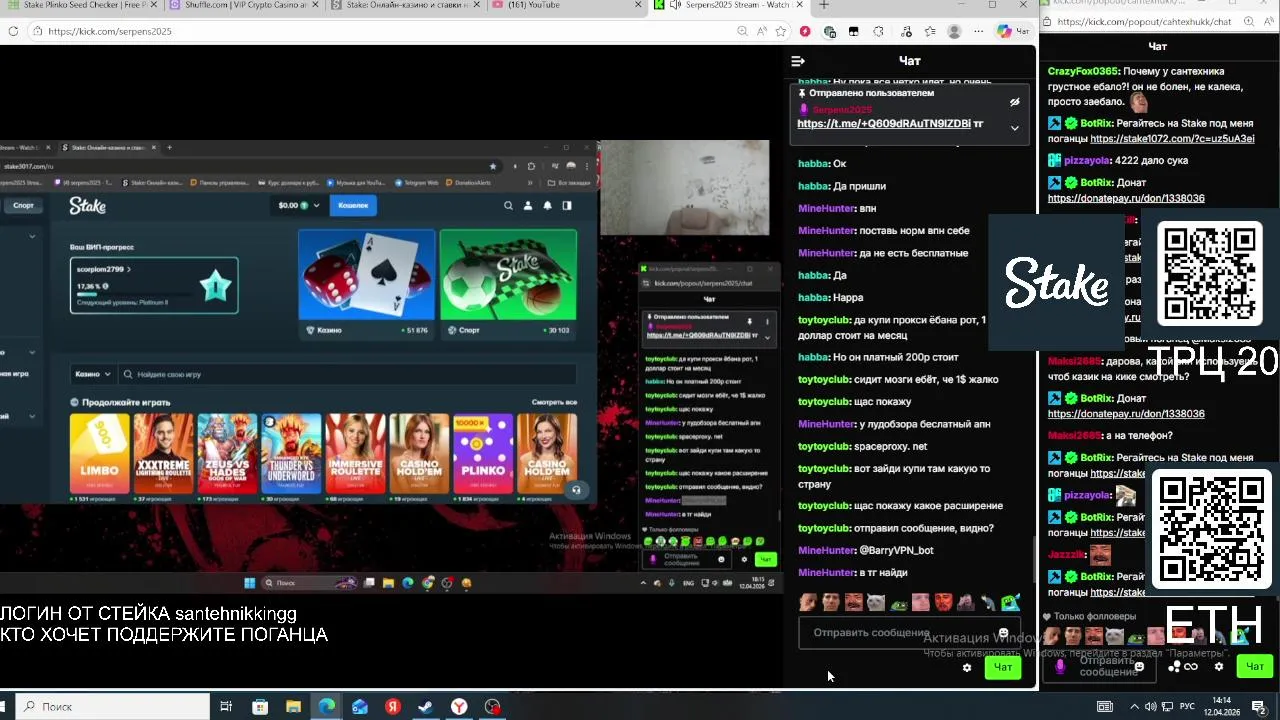The image size is (1280, 720).
Task: Click the Windows search box Поиск
Action: point(113,707)
